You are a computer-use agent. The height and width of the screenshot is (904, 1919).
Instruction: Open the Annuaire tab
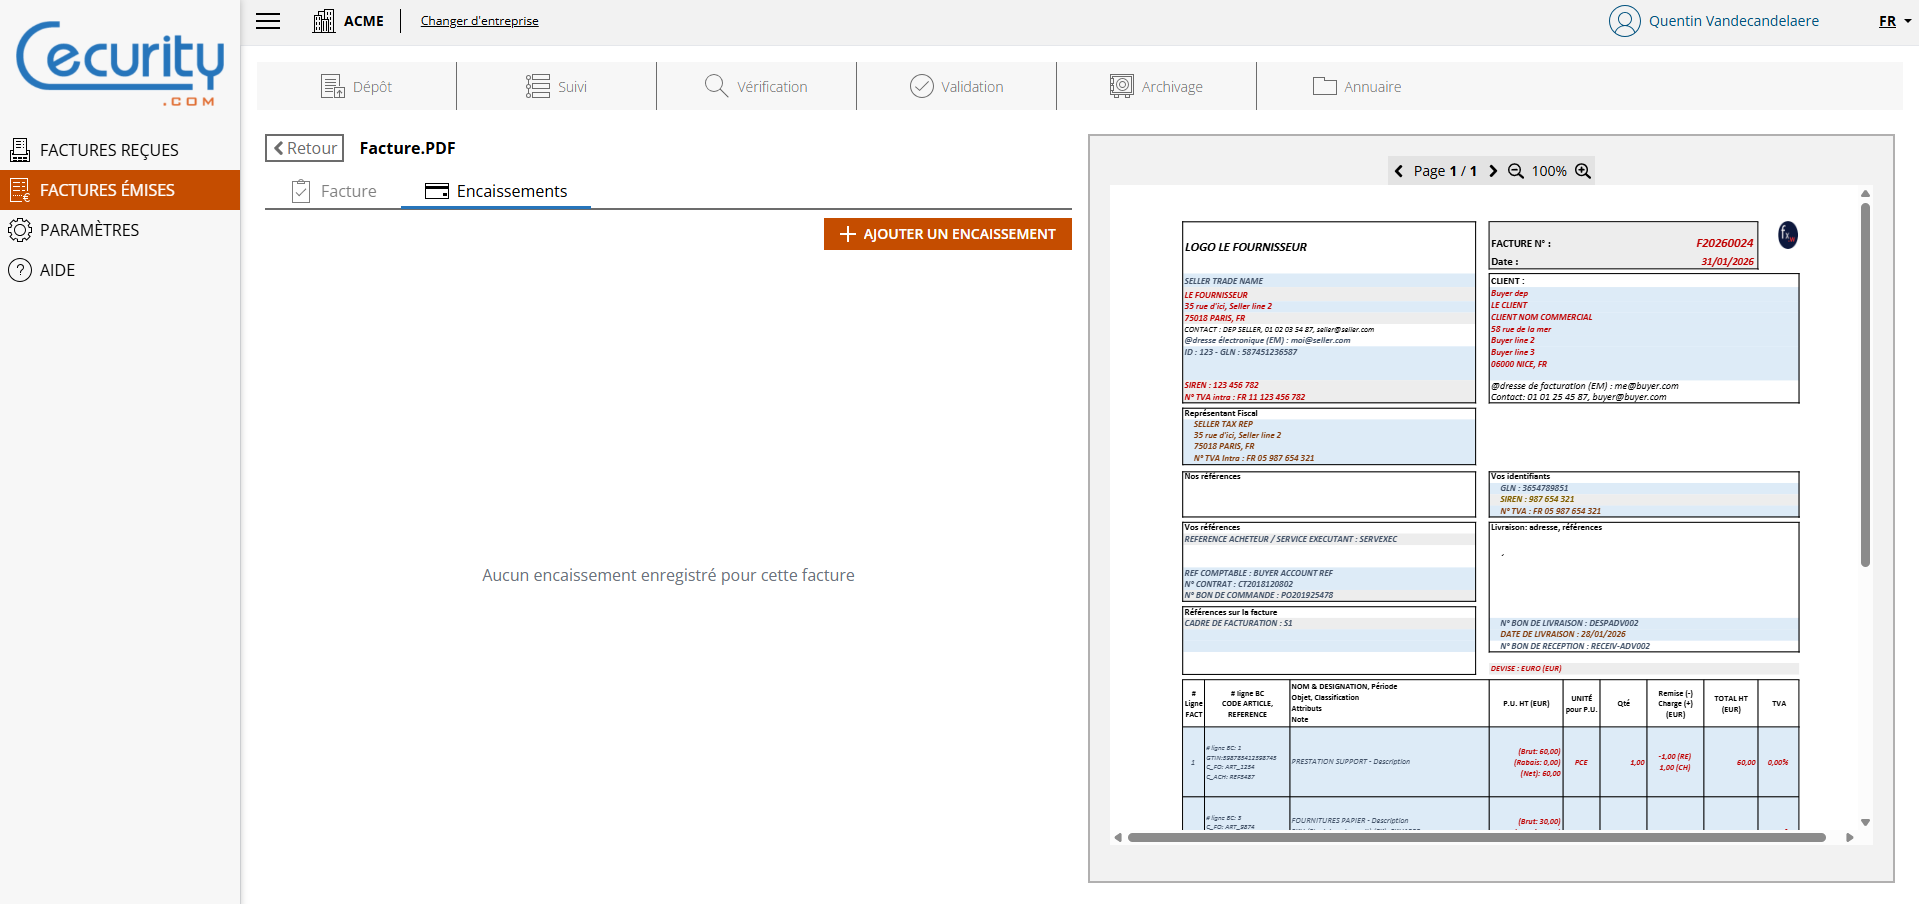[1356, 87]
